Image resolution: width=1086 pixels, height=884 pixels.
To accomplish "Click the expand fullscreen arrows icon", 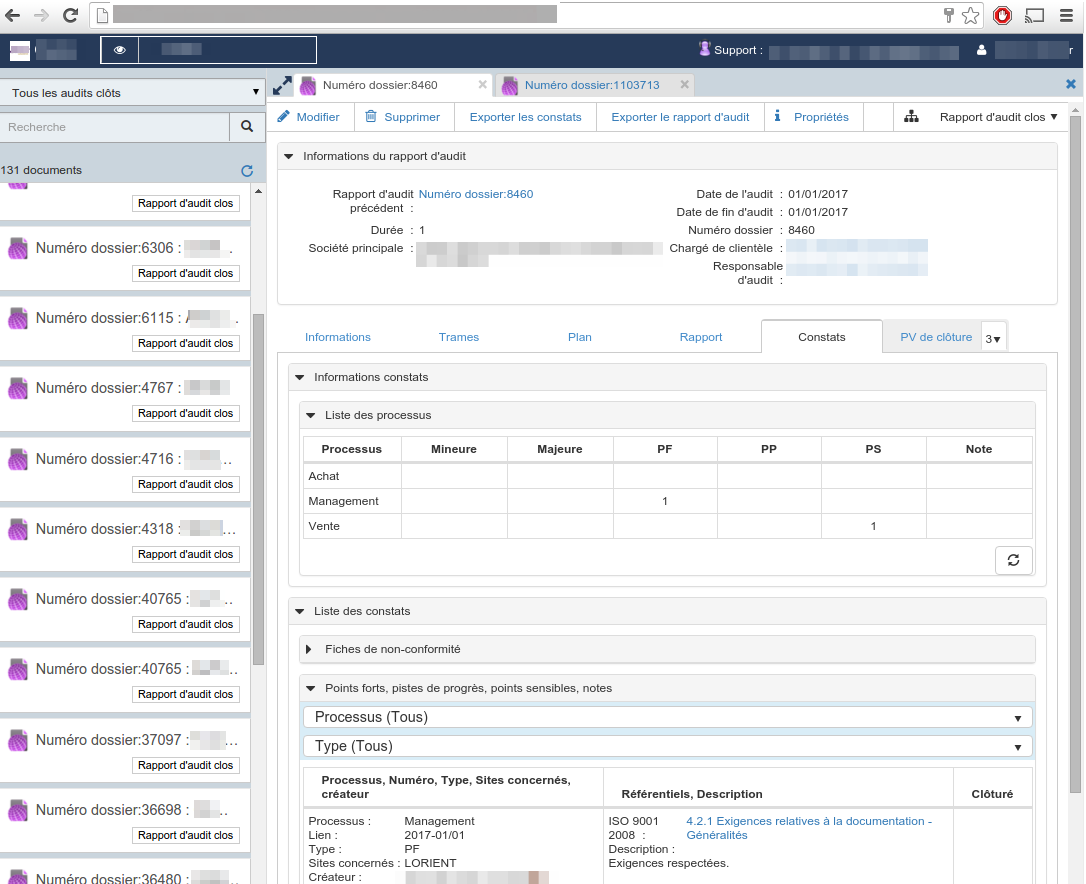I will click(282, 85).
